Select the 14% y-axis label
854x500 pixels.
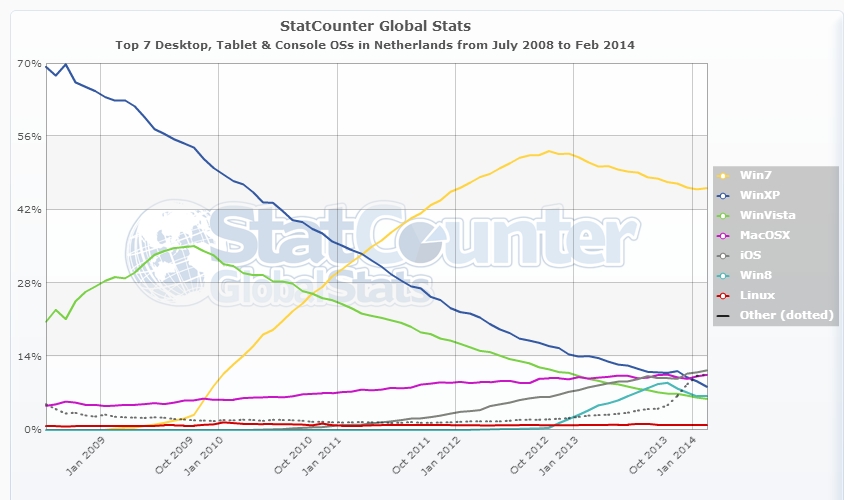[29, 356]
